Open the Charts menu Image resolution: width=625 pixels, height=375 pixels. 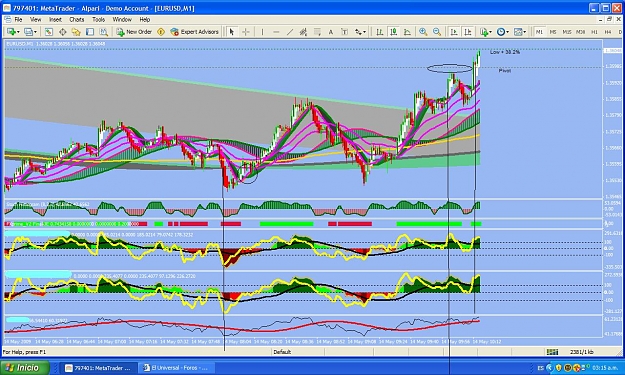click(x=77, y=20)
